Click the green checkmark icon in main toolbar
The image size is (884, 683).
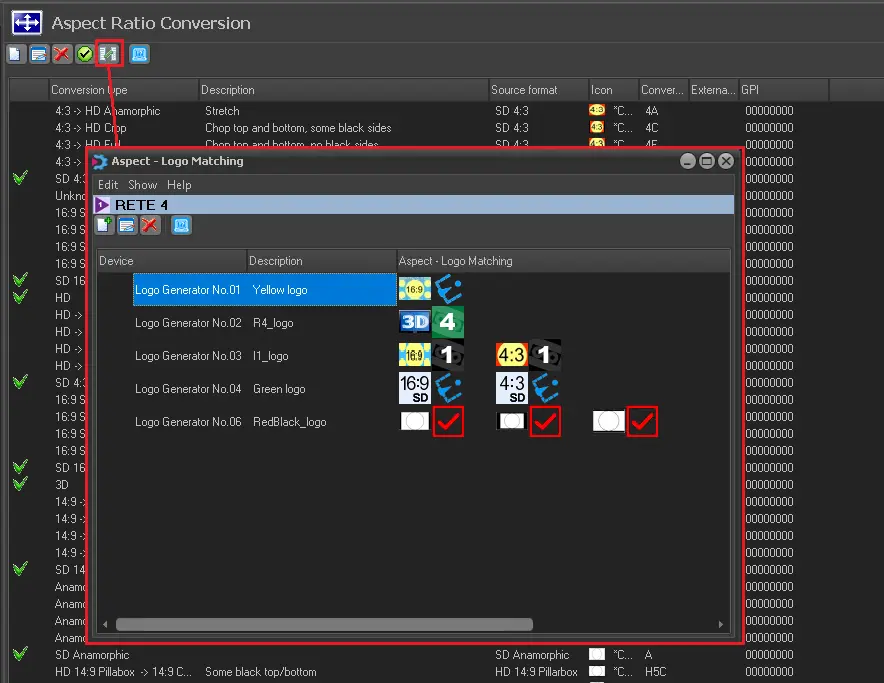tap(85, 54)
